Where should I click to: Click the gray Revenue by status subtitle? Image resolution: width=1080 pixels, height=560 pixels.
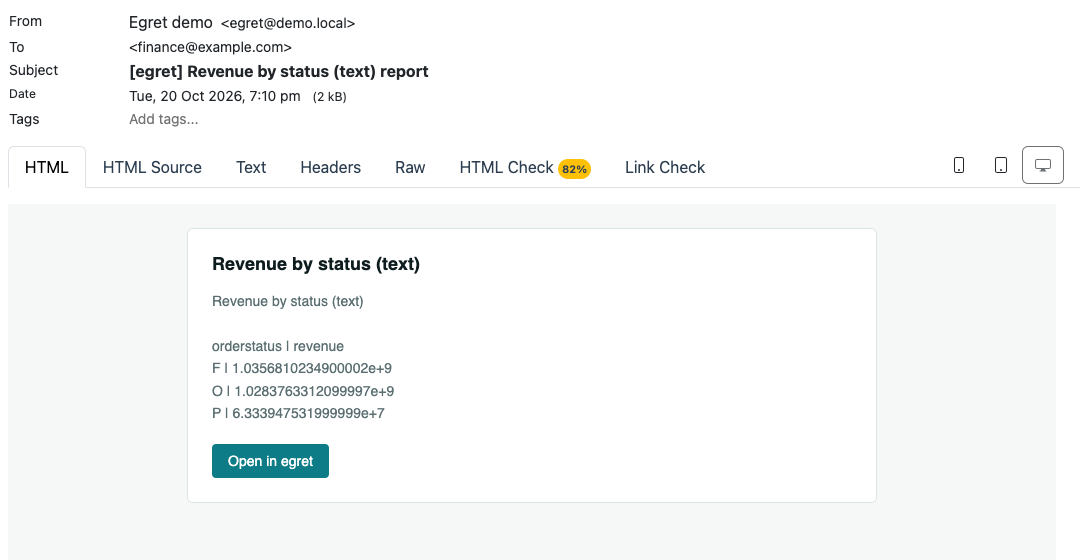point(287,301)
